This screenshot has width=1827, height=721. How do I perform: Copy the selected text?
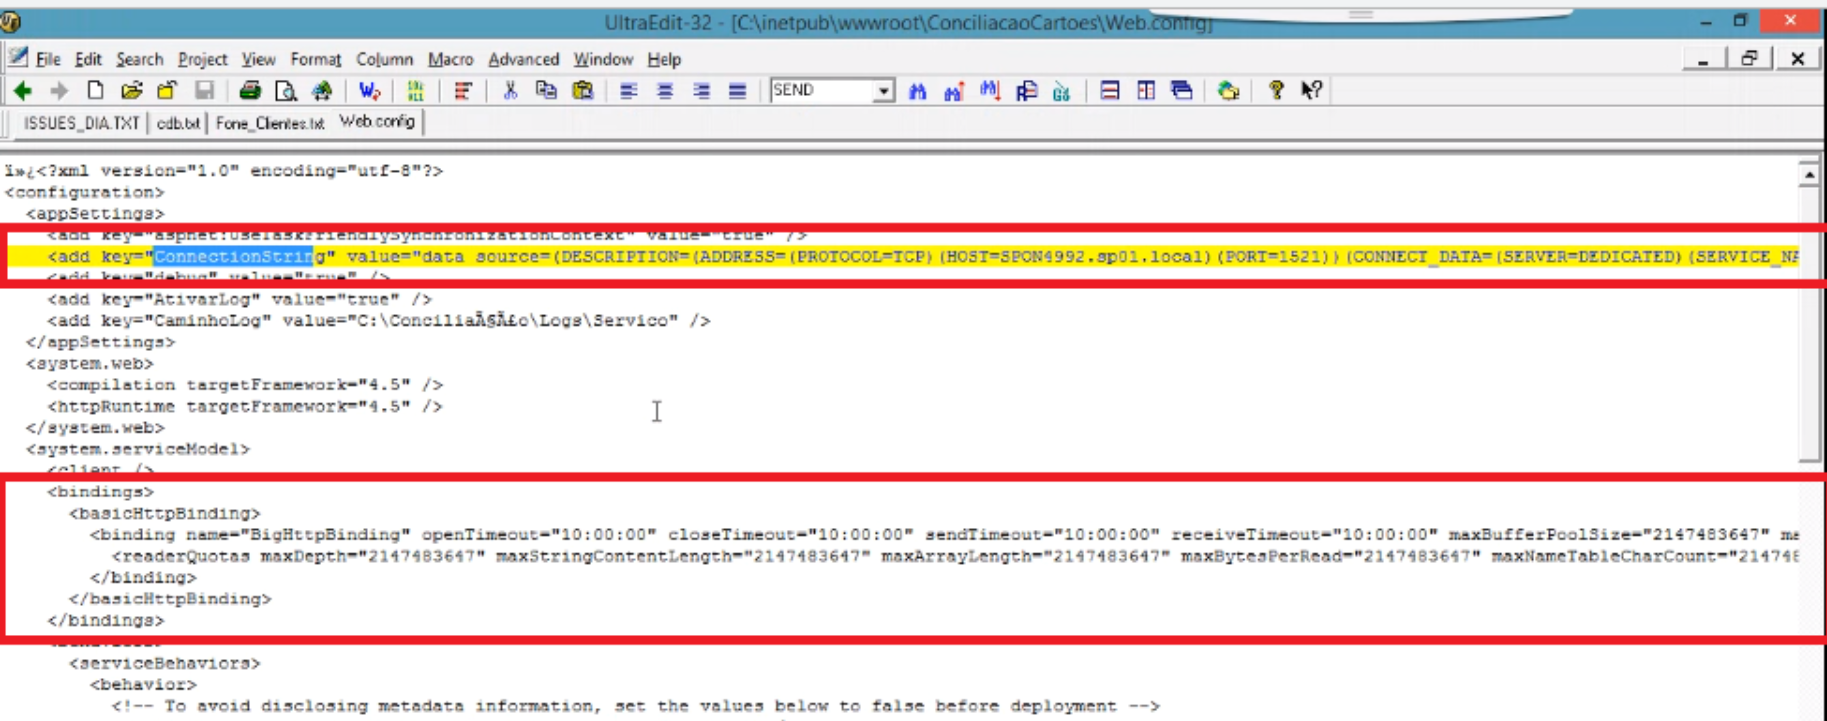[546, 91]
